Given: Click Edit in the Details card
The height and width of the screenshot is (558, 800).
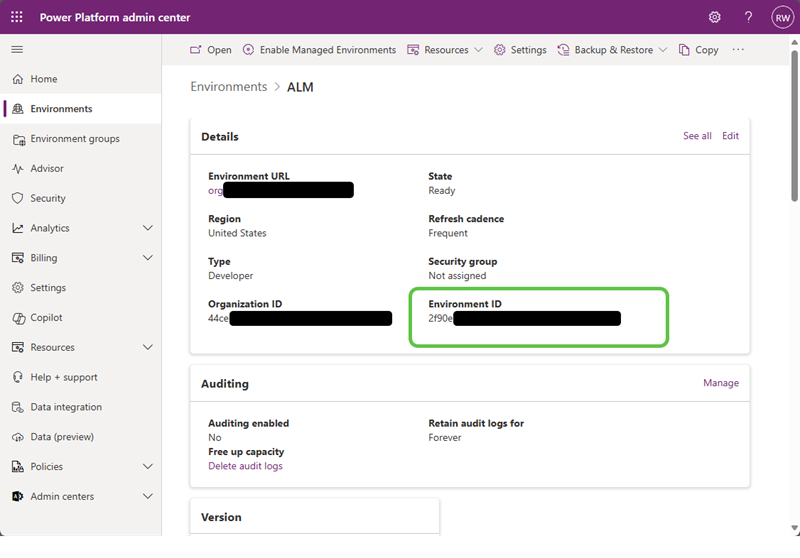Looking at the screenshot, I should pyautogui.click(x=730, y=136).
